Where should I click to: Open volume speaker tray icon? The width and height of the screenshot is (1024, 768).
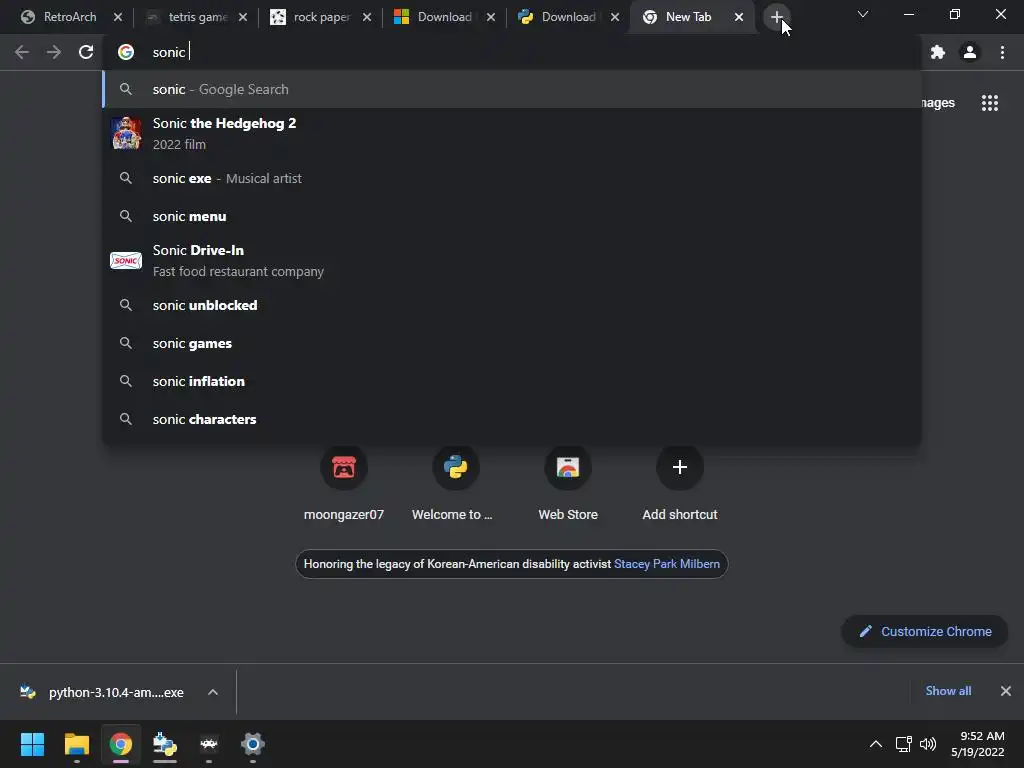click(927, 744)
